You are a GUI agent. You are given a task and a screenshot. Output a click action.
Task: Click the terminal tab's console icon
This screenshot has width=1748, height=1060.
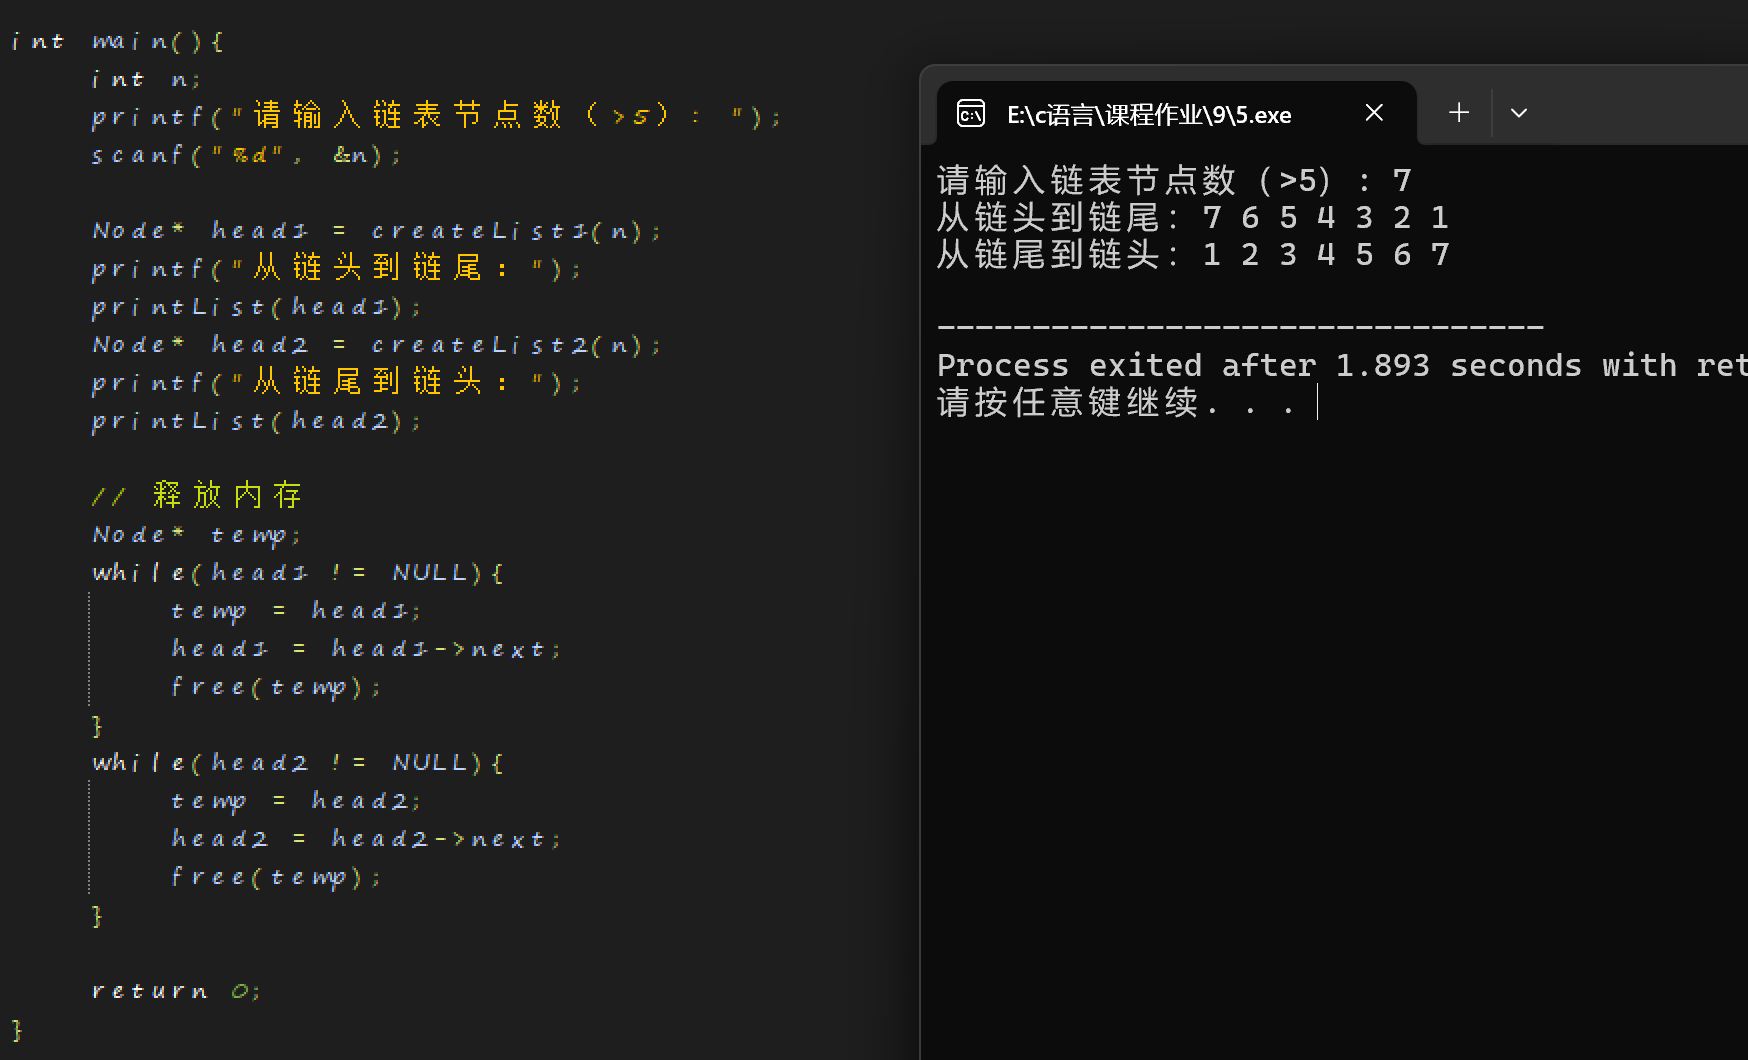(x=970, y=114)
